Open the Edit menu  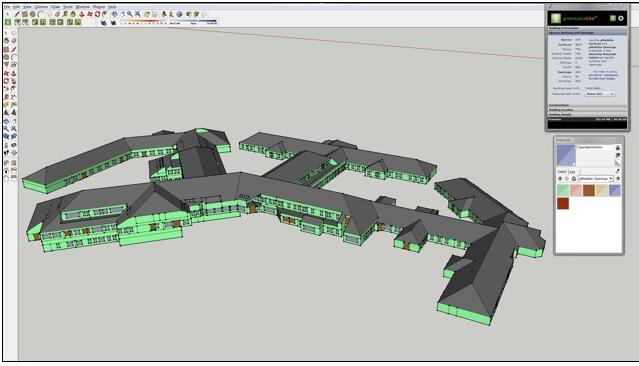(16, 7)
